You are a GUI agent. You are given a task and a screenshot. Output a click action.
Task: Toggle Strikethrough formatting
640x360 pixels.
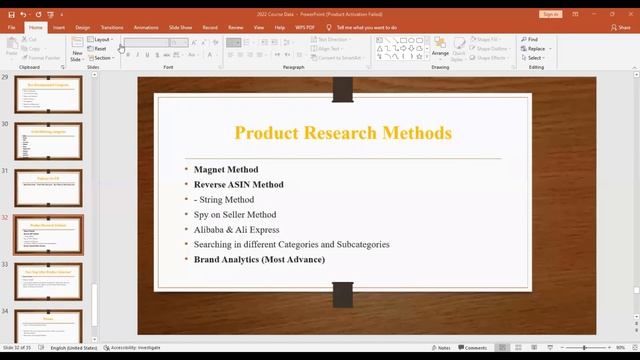(x=167, y=55)
